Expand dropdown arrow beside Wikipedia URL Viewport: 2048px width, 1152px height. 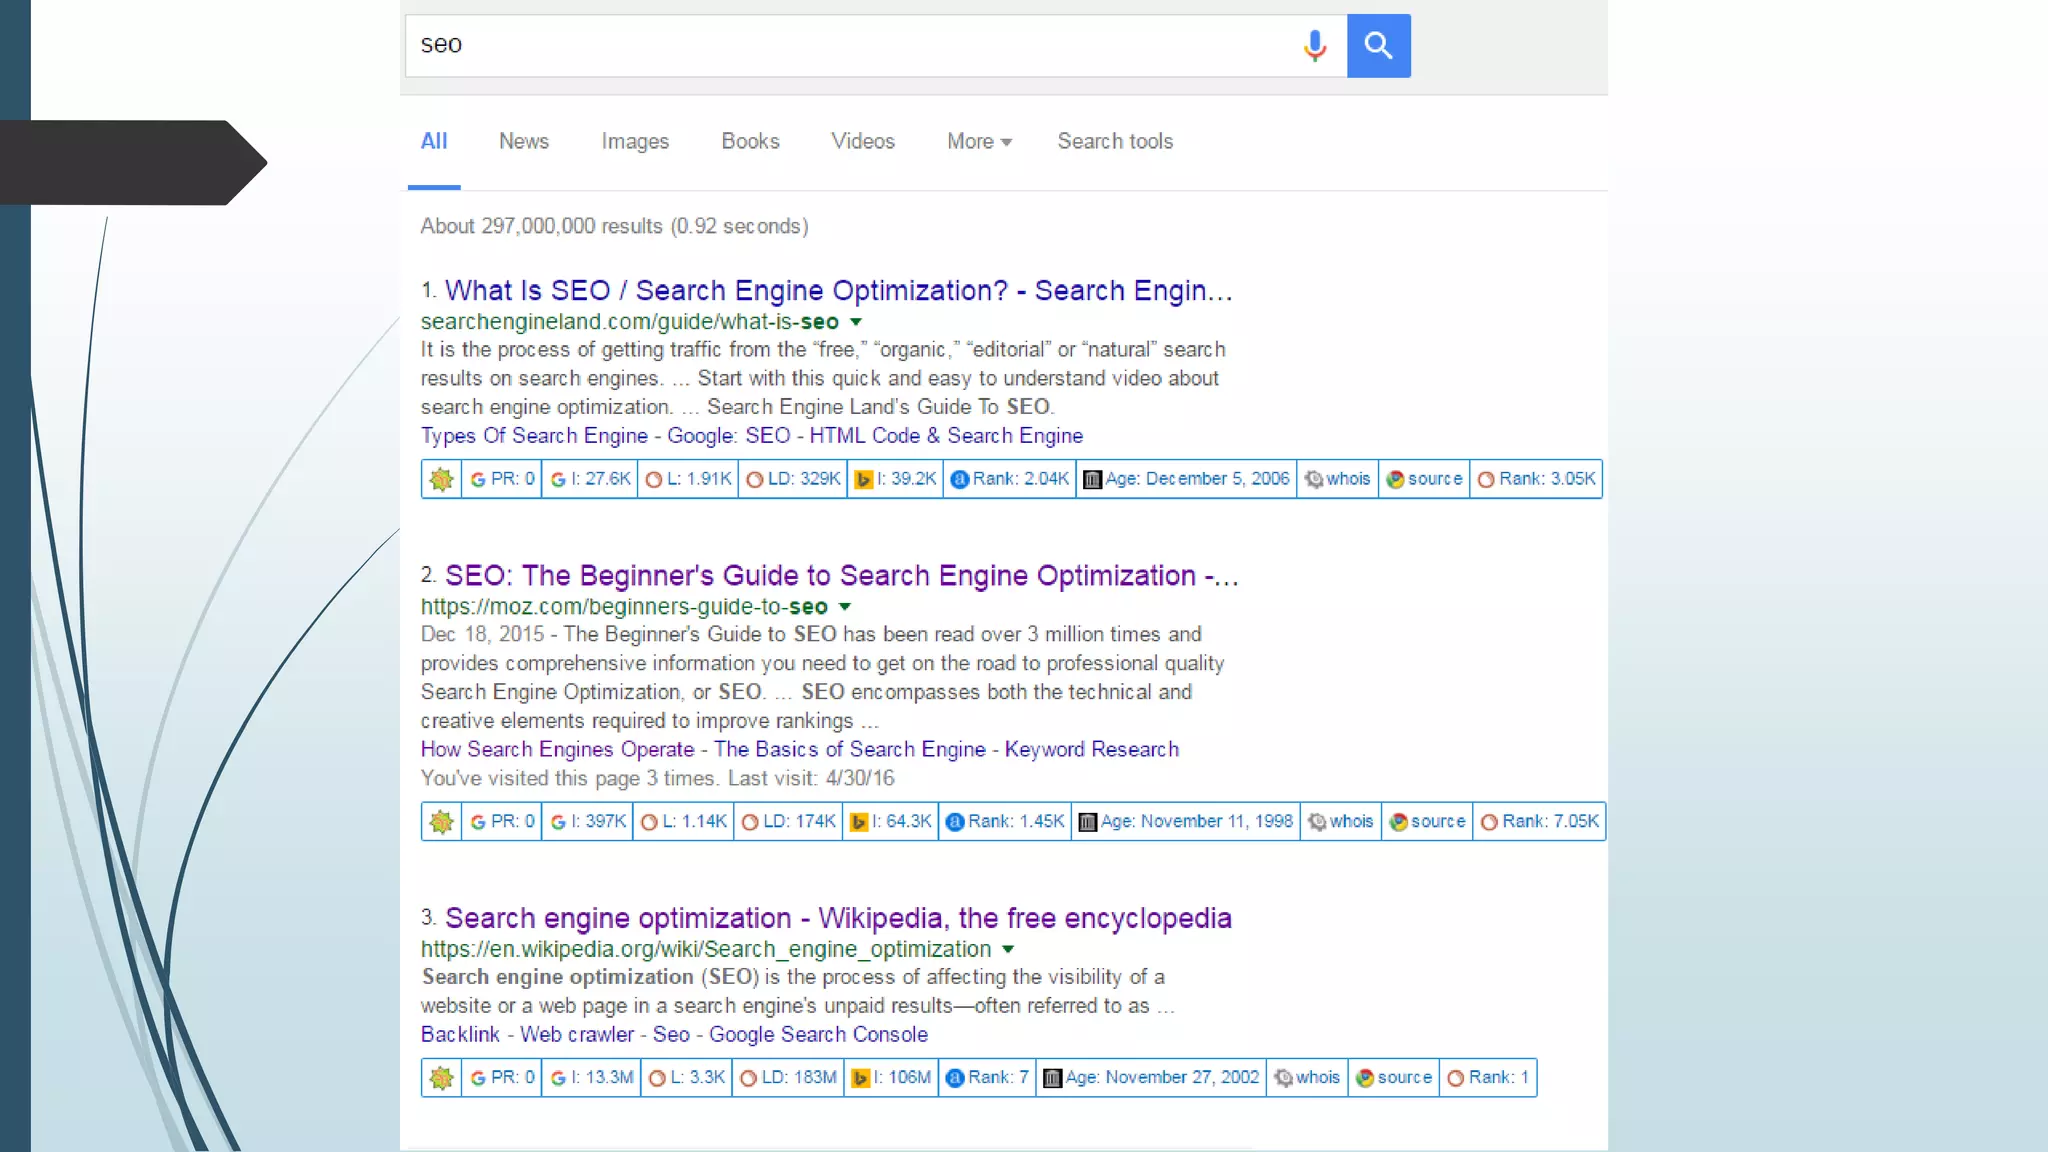(1008, 949)
